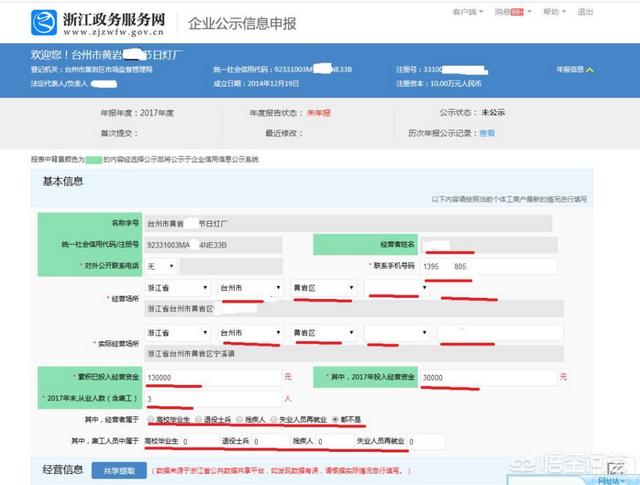640x485 pixels.
Task: Expand the 实际经营场所 city dropdown 台州市
Action: click(249, 332)
